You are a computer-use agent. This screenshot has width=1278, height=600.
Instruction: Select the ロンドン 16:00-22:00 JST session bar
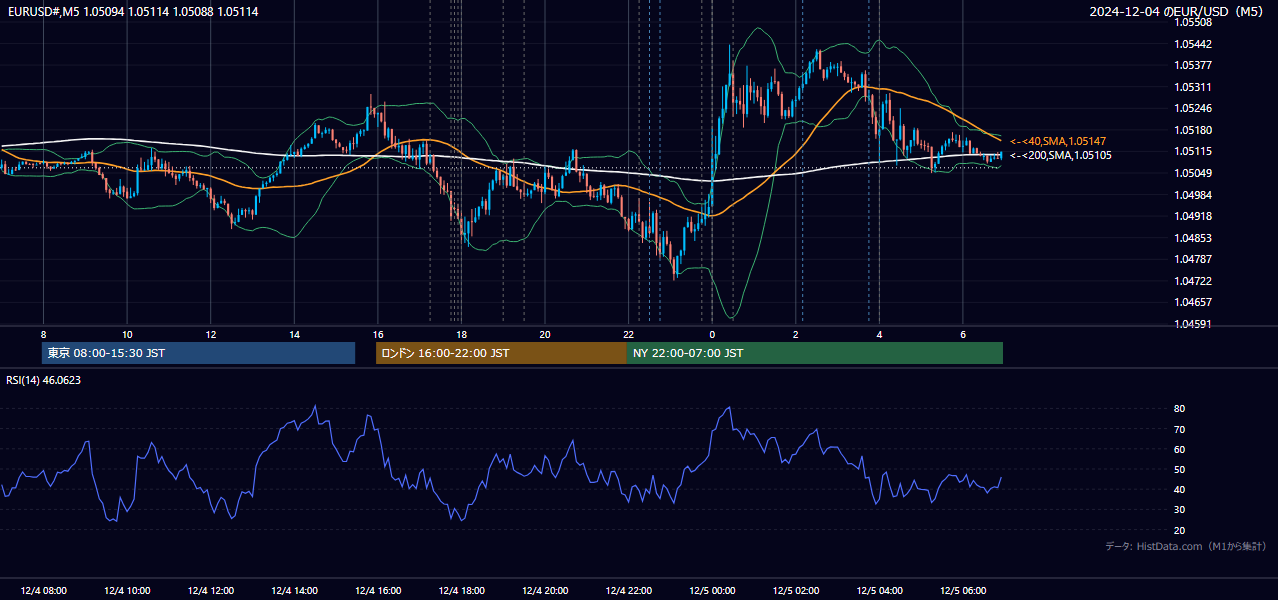[501, 353]
